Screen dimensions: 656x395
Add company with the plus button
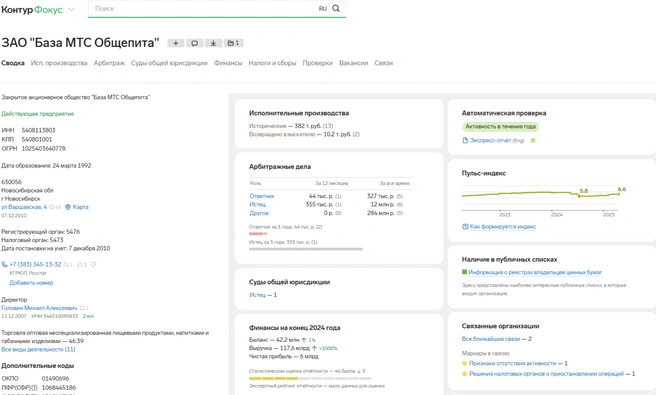(x=176, y=43)
